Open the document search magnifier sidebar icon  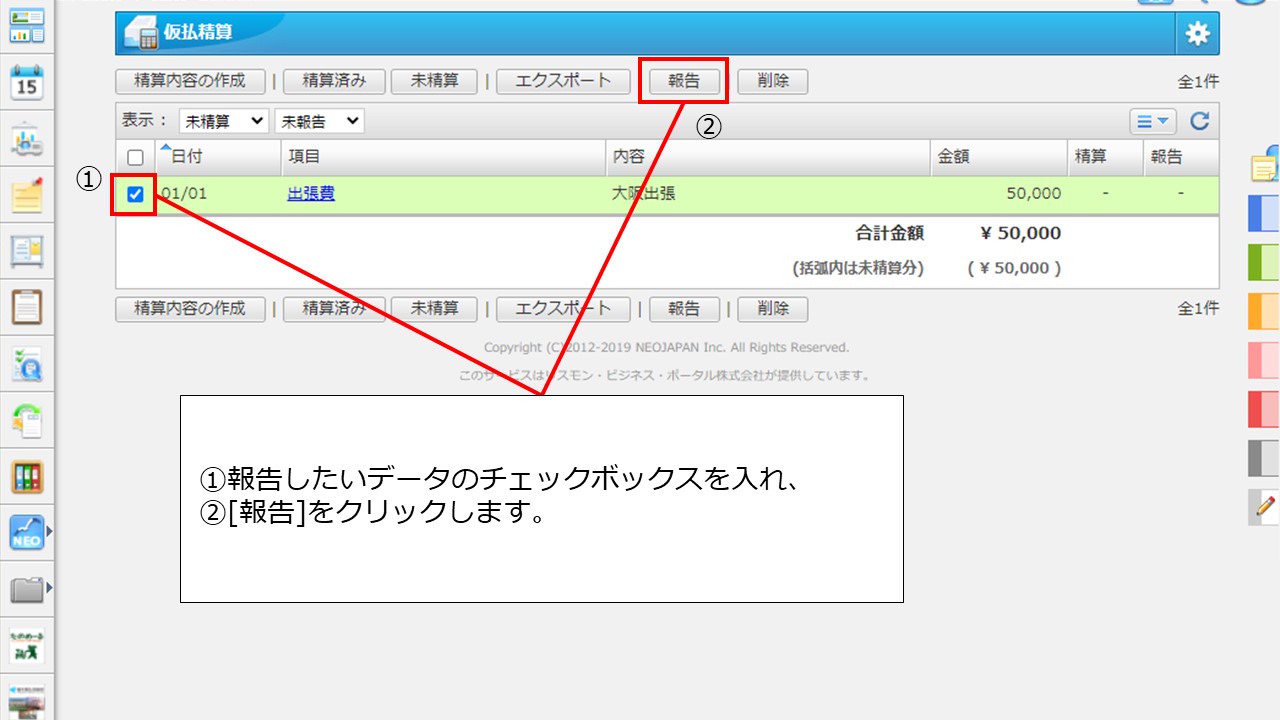tap(27, 364)
